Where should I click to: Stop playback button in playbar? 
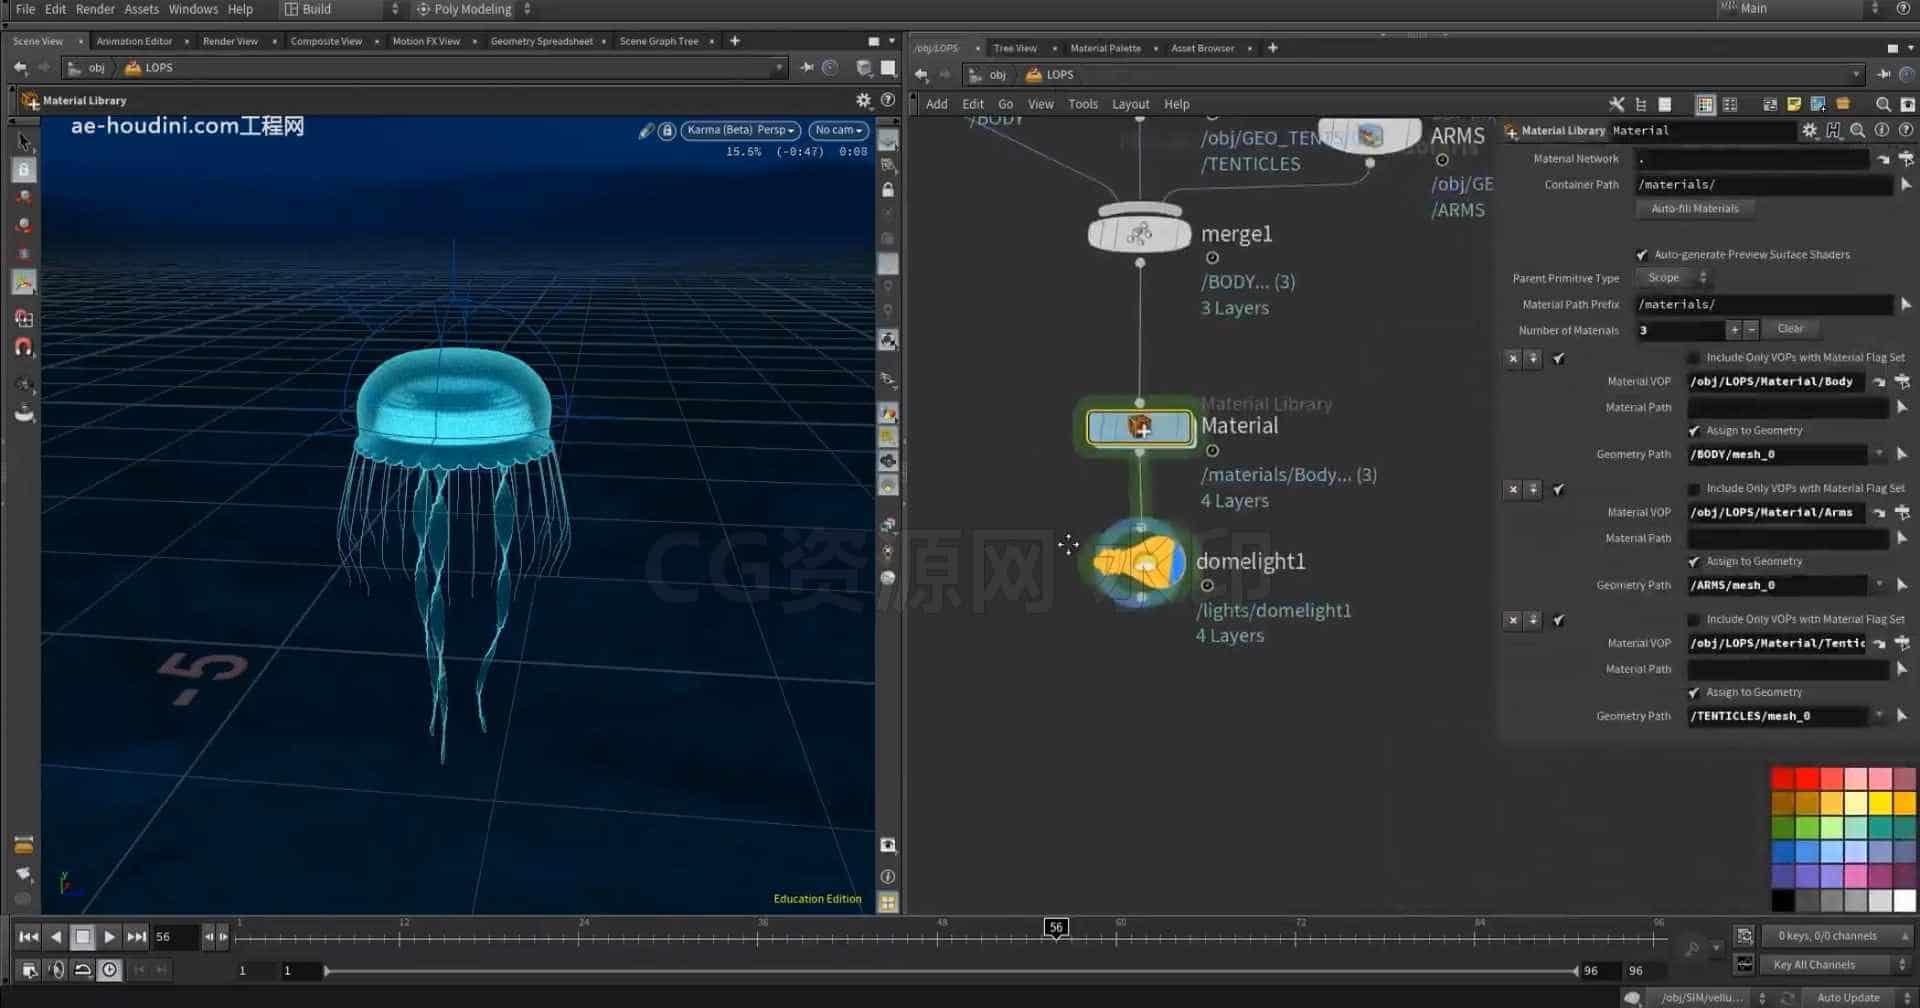(x=83, y=937)
